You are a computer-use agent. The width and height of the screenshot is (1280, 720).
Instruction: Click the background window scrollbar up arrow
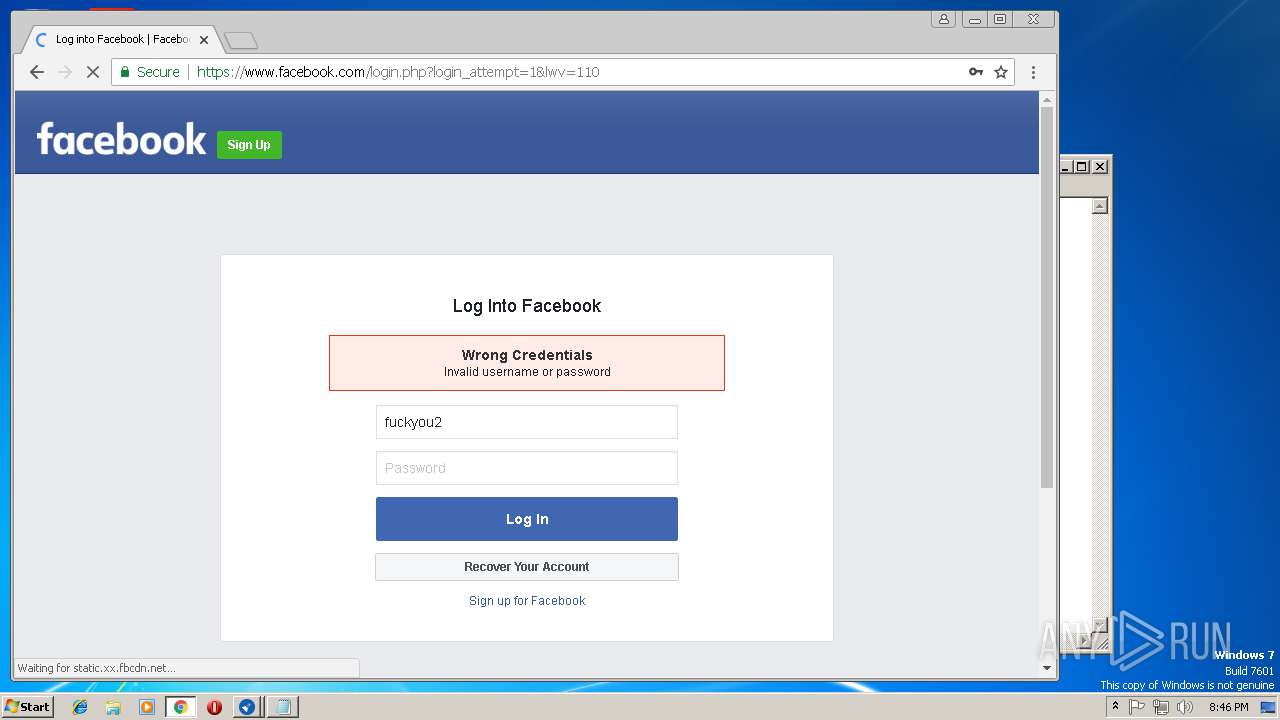(x=1100, y=206)
